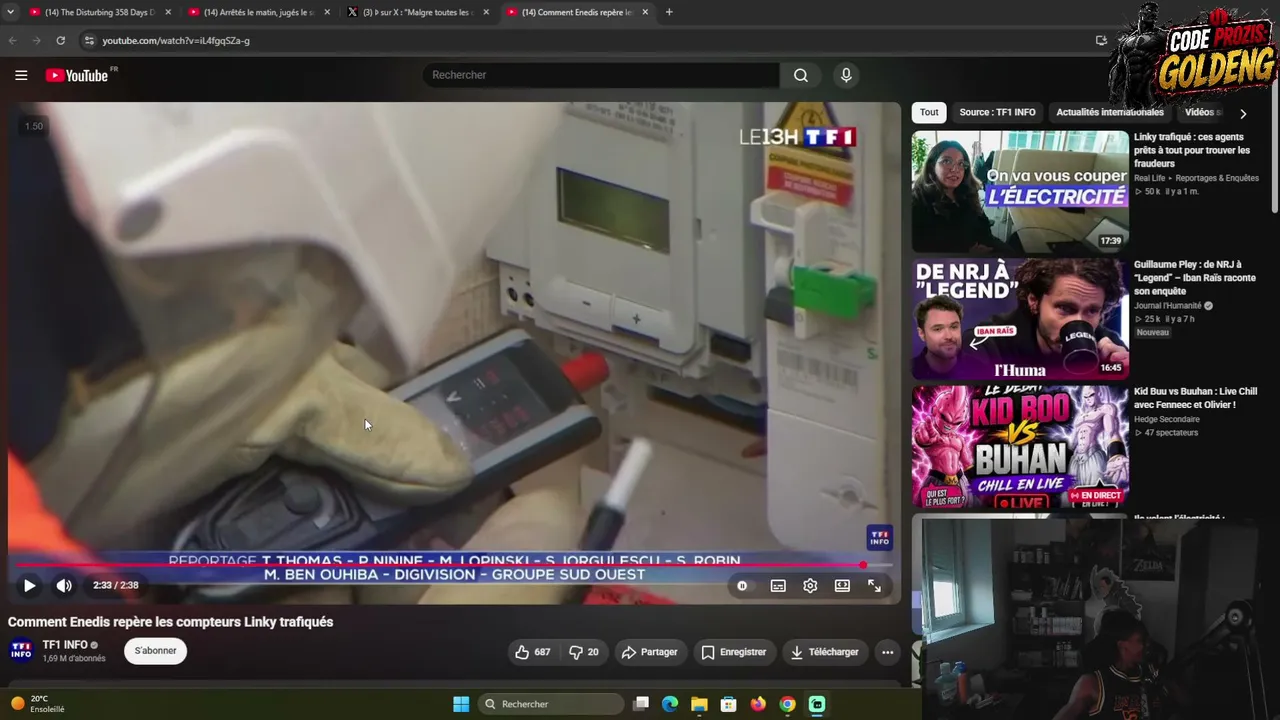1280x720 pixels.
Task: Toggle the autoplay switch in the player
Action: pyautogui.click(x=742, y=586)
